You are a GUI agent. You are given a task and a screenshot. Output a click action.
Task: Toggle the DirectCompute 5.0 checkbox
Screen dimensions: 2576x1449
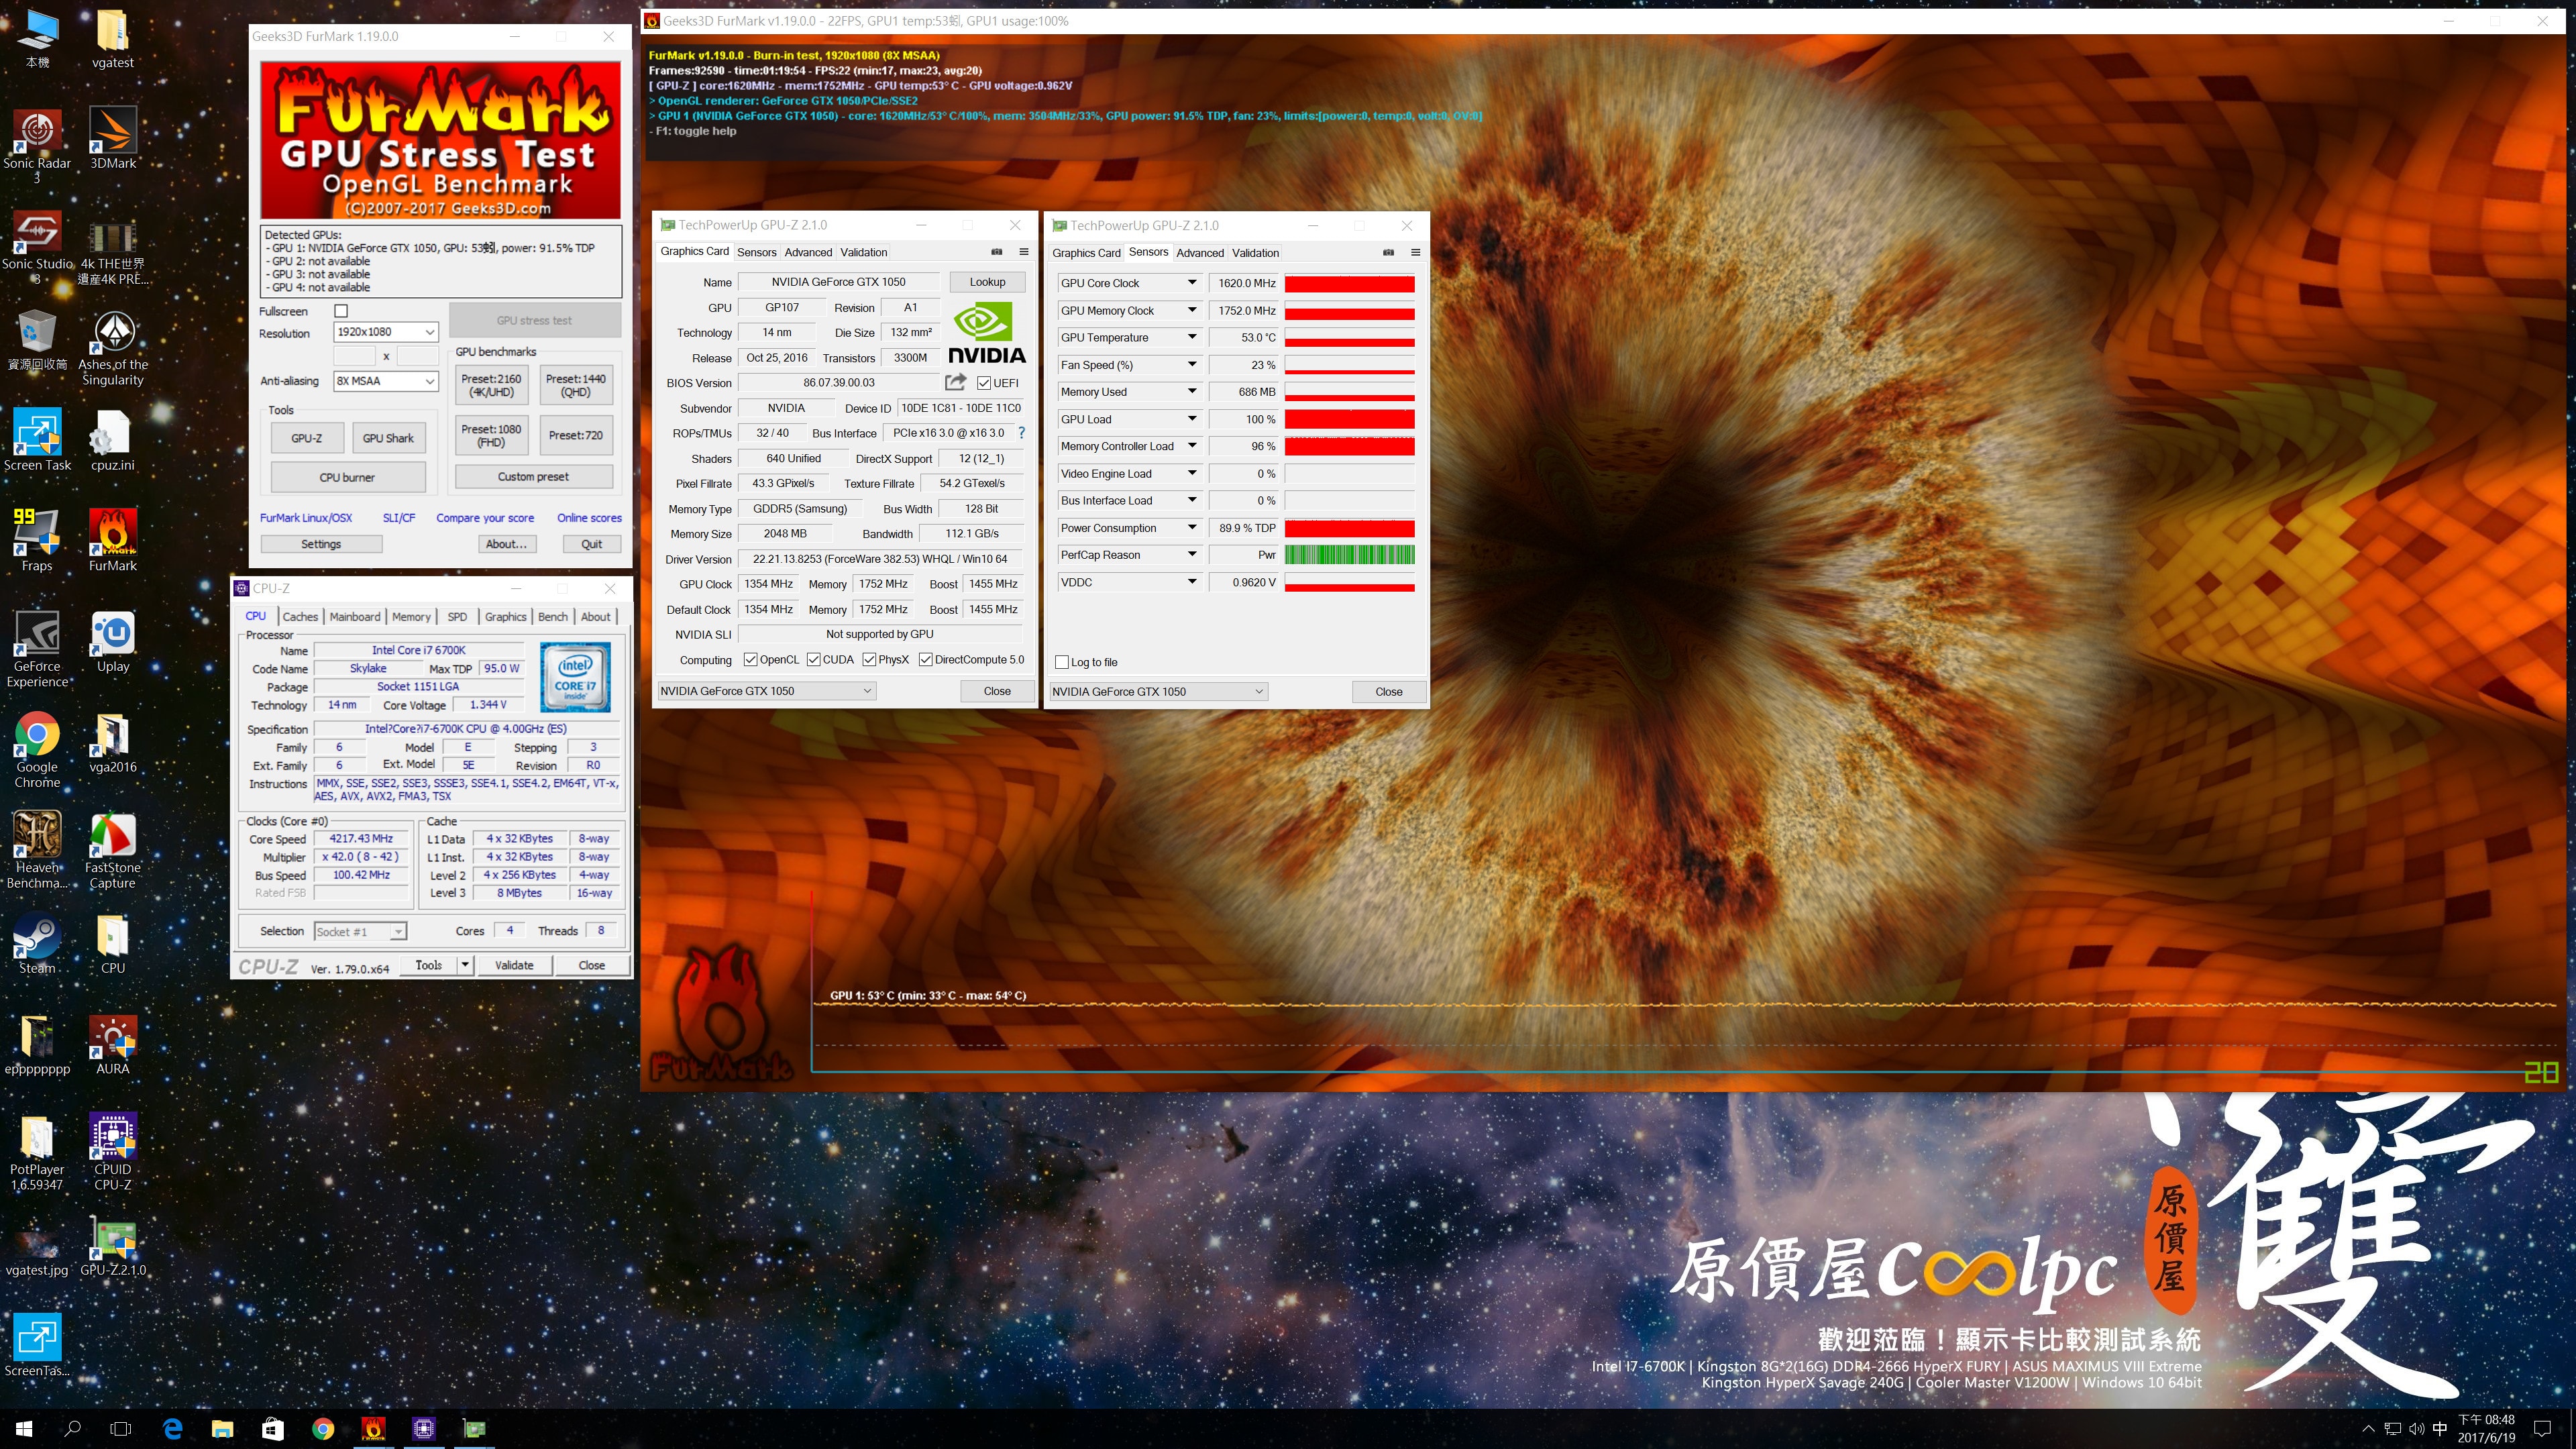click(x=925, y=660)
